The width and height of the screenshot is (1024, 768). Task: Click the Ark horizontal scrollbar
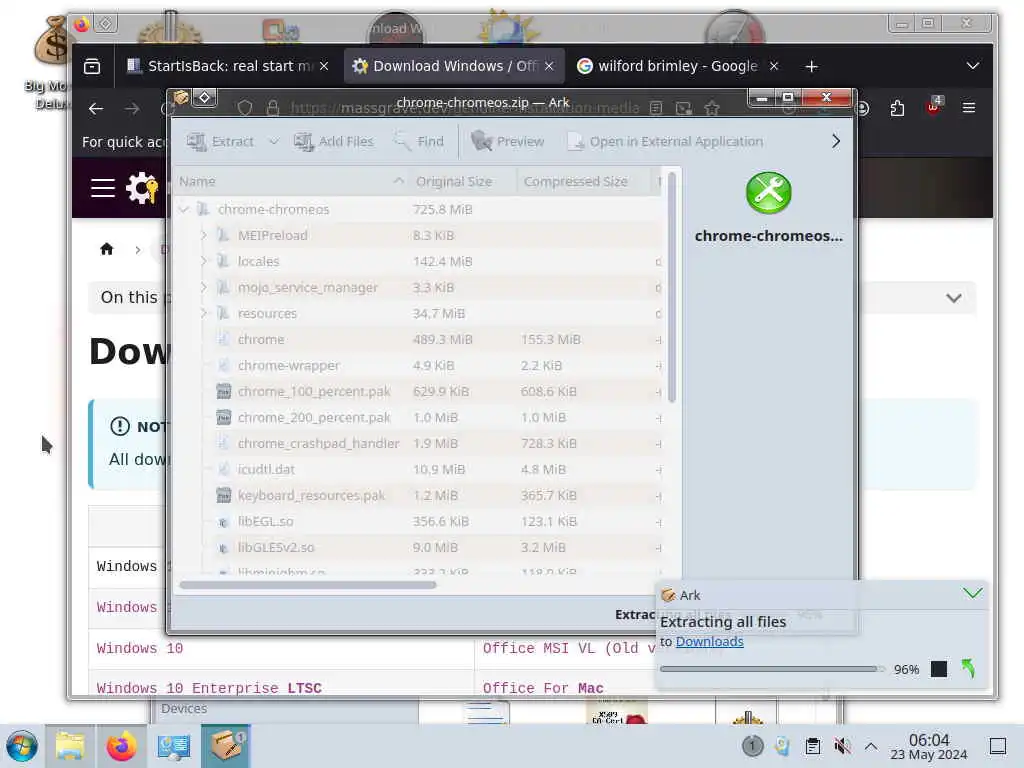pos(308,585)
